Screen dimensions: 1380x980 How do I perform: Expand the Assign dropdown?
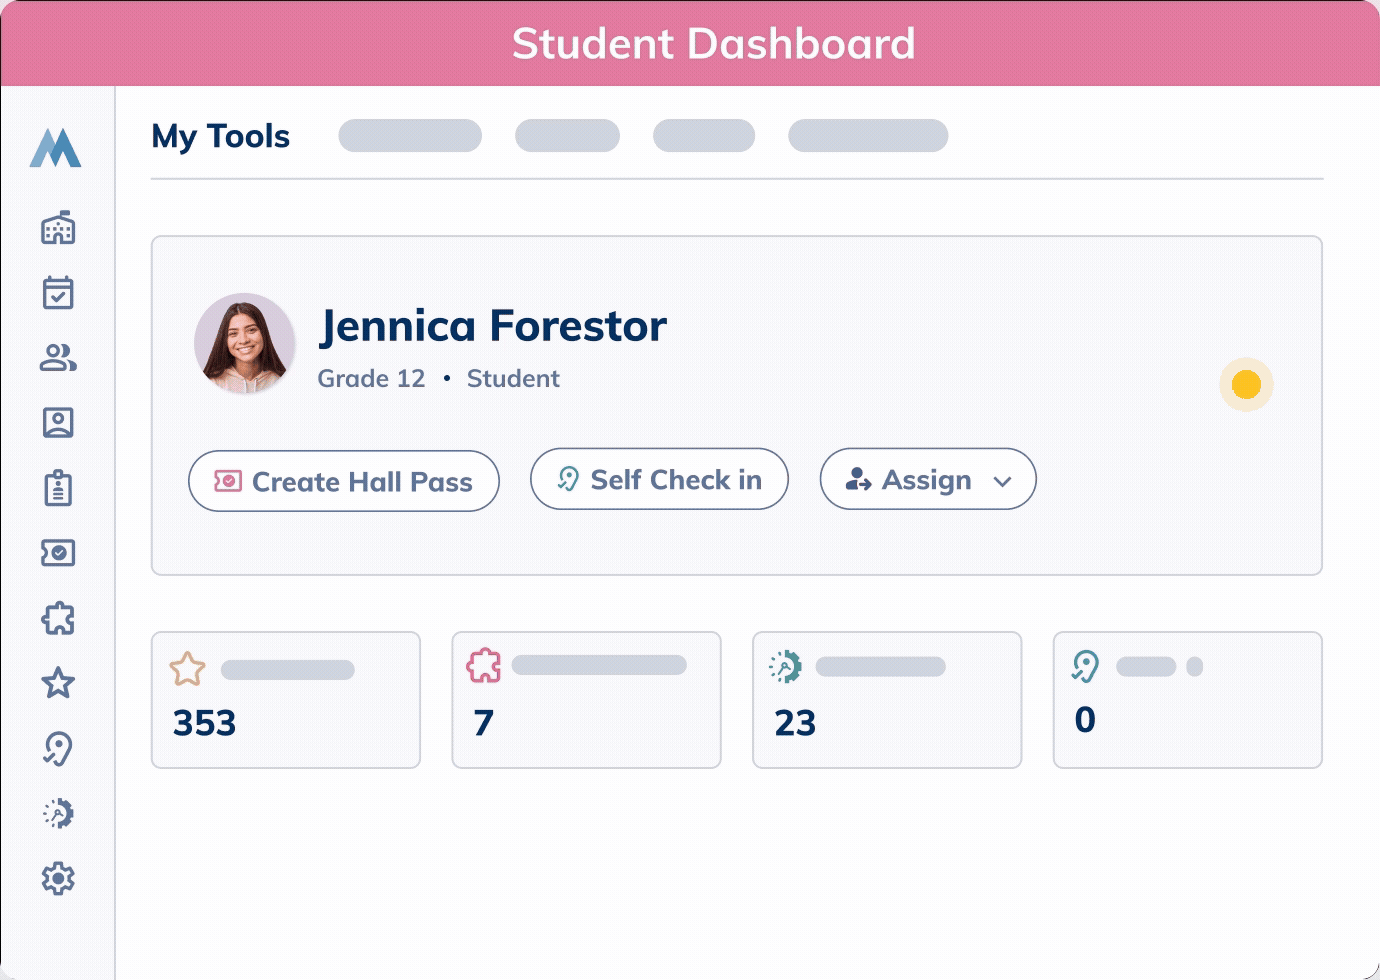click(x=928, y=479)
